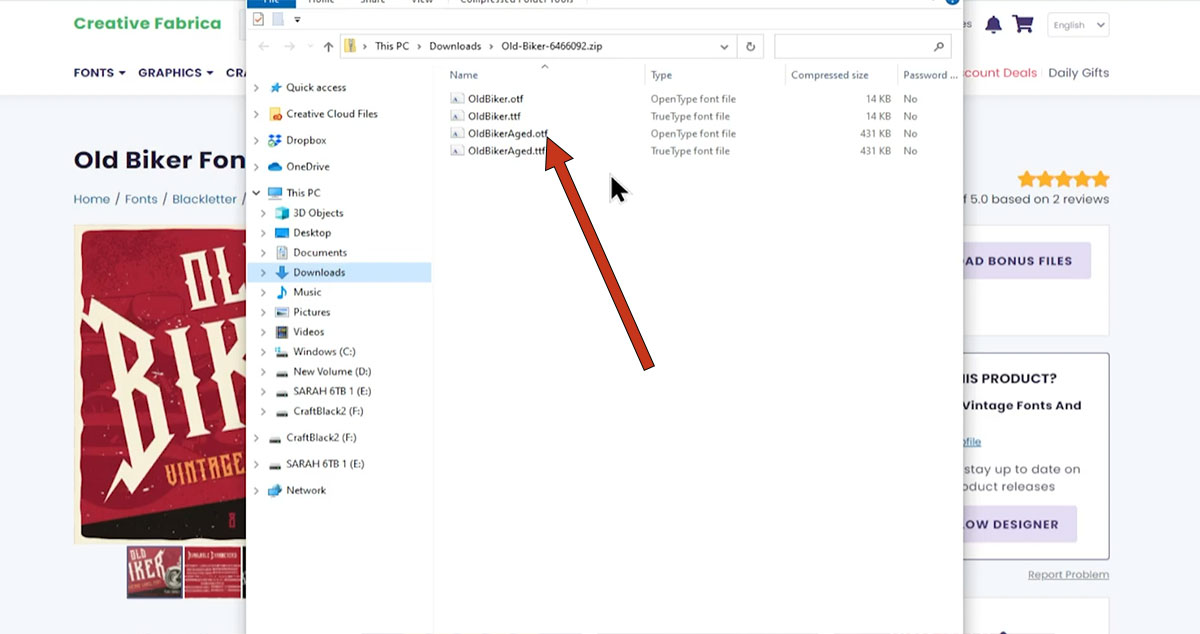Click the Dropbox icon in the sidebar
Image resolution: width=1200 pixels, height=634 pixels.
click(x=277, y=140)
